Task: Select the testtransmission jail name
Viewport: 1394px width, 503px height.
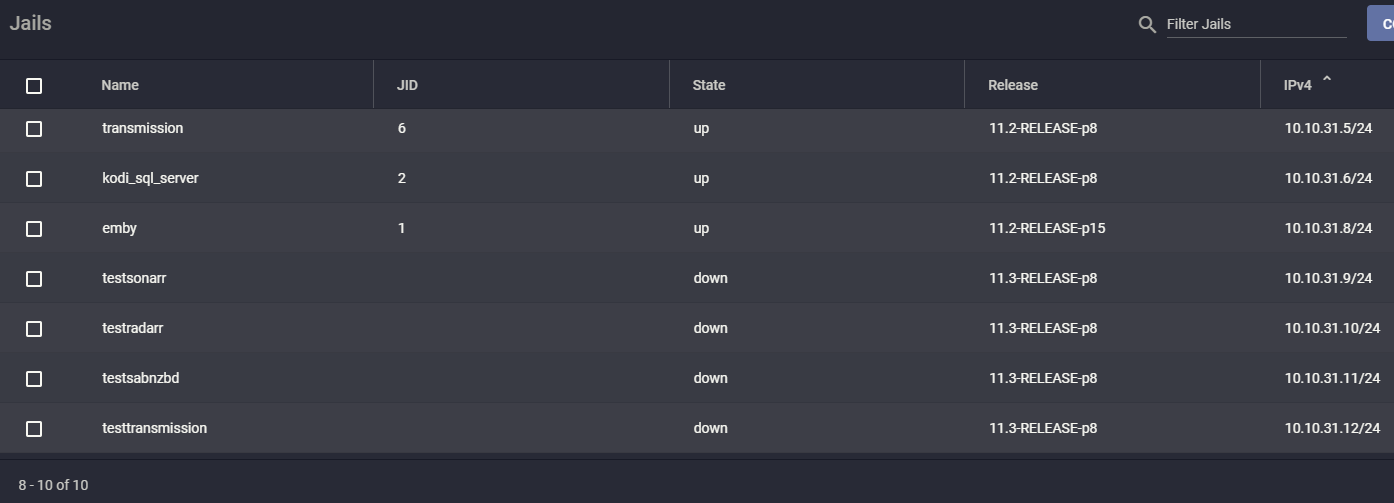Action: coord(155,428)
